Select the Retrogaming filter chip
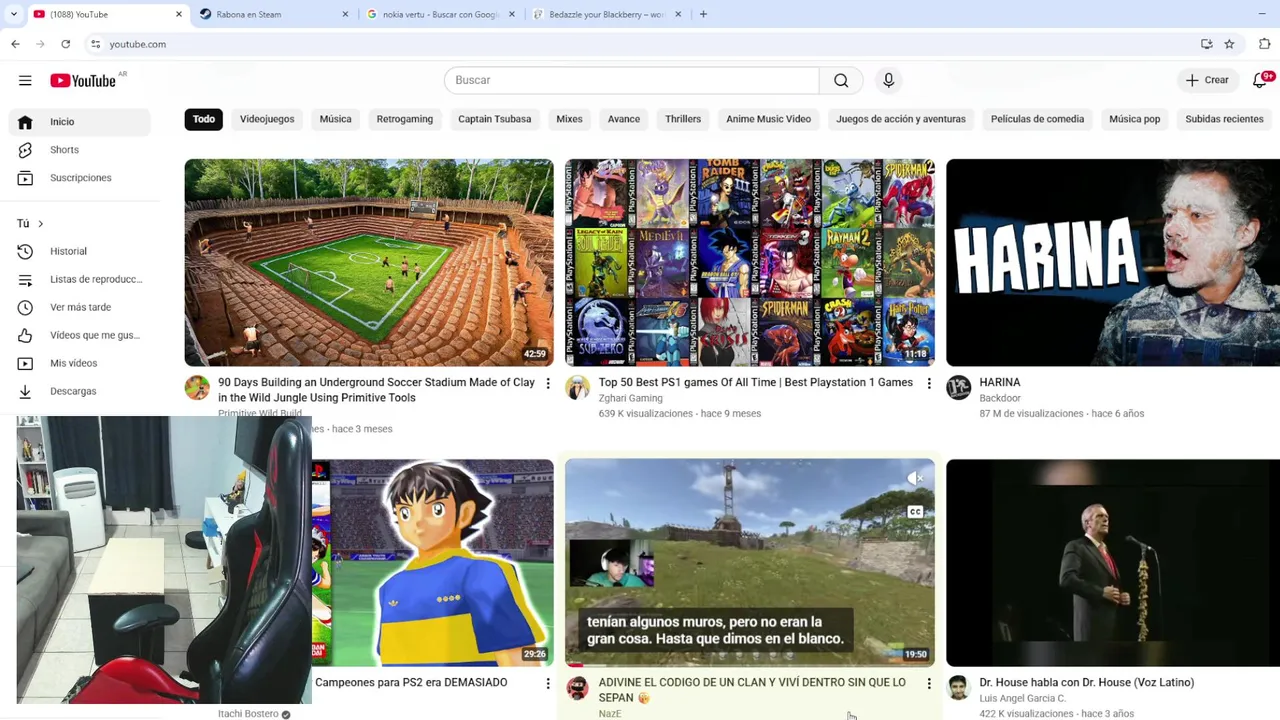Screen dimensions: 1280x720 click(405, 119)
